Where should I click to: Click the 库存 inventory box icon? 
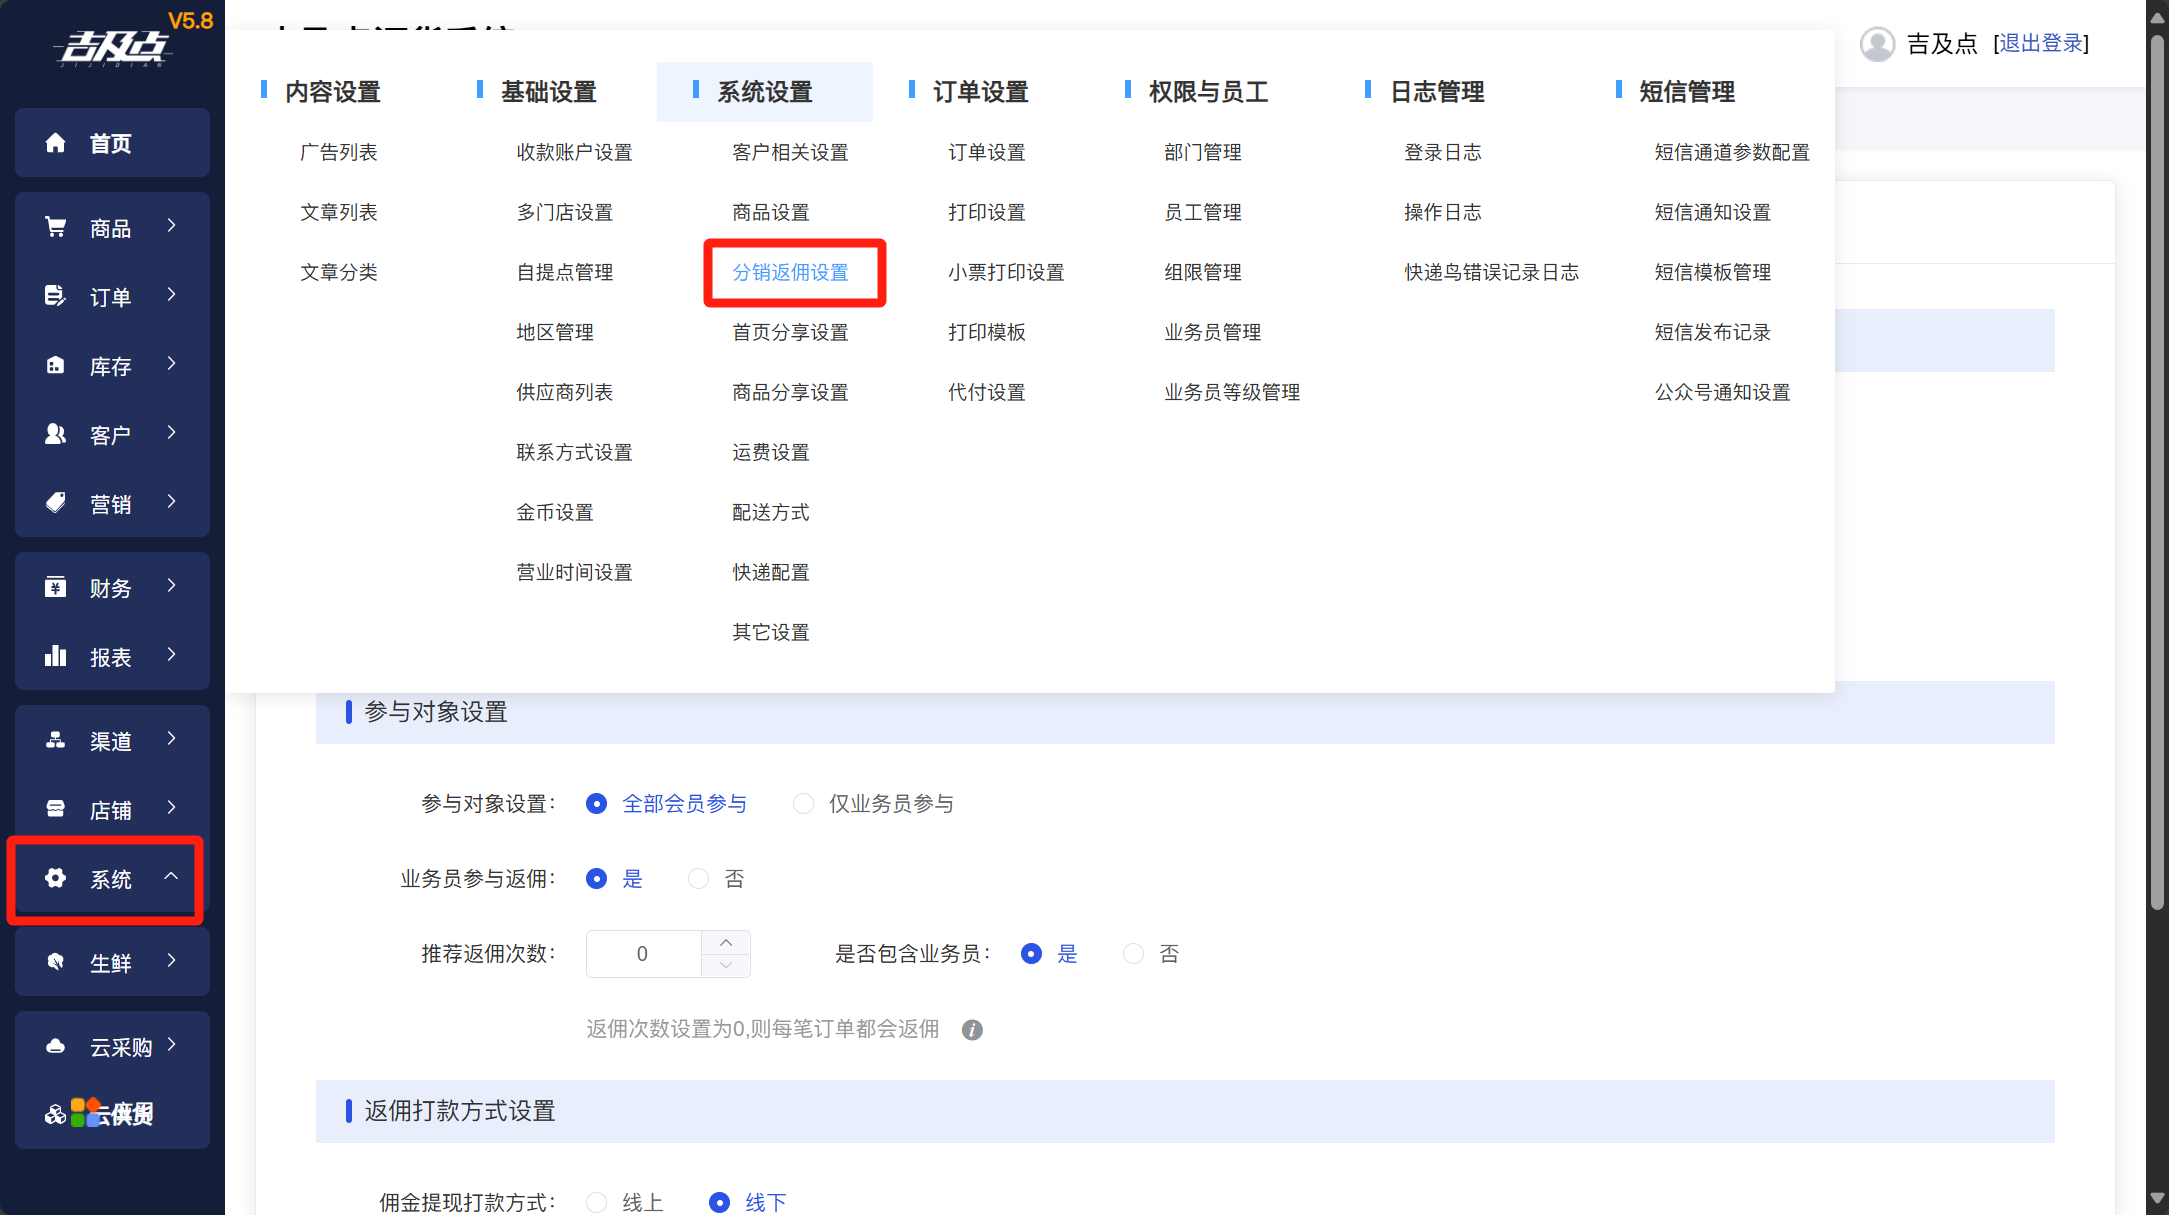(55, 365)
